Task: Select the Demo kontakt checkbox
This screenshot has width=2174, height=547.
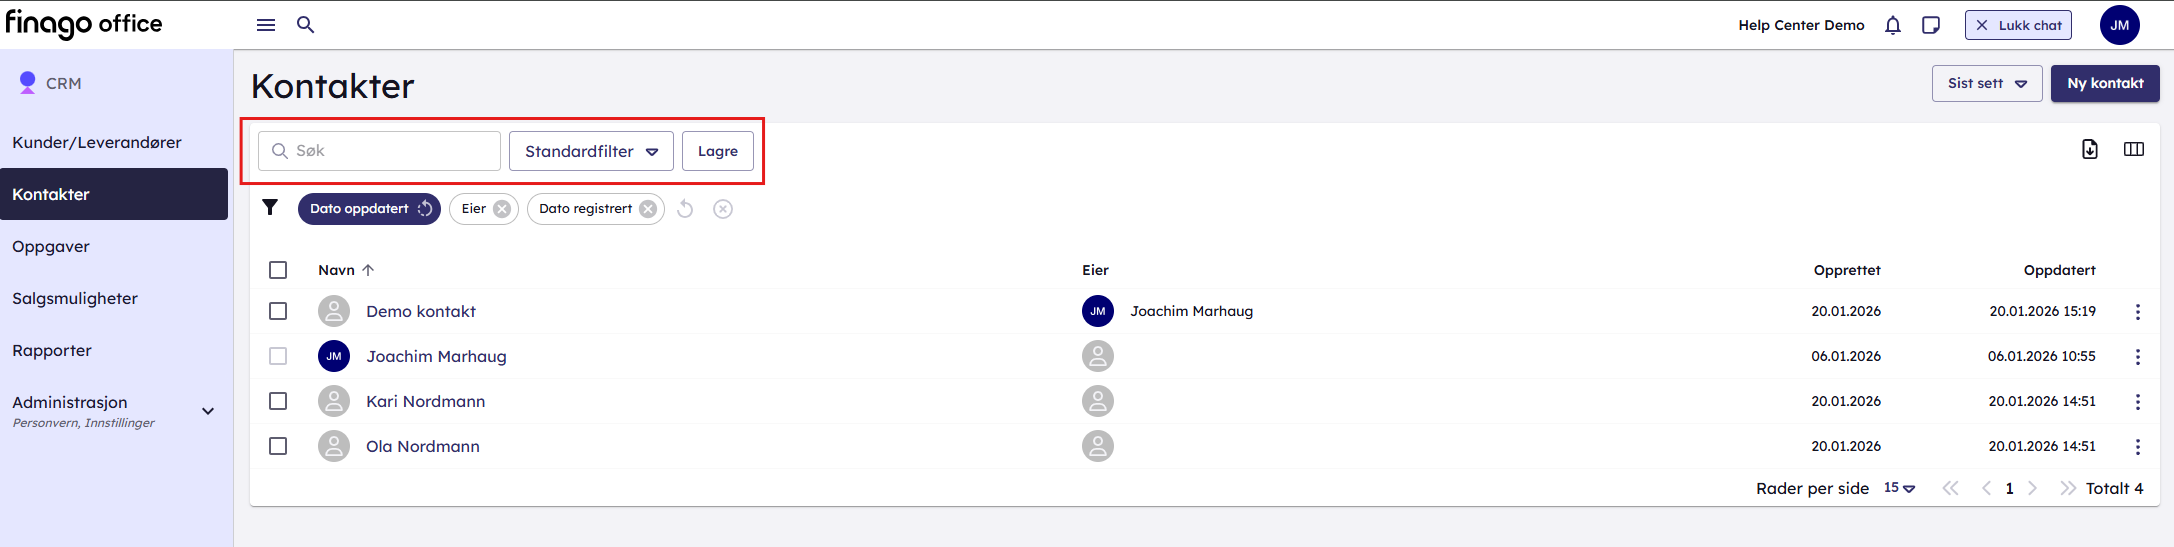Action: pyautogui.click(x=278, y=311)
